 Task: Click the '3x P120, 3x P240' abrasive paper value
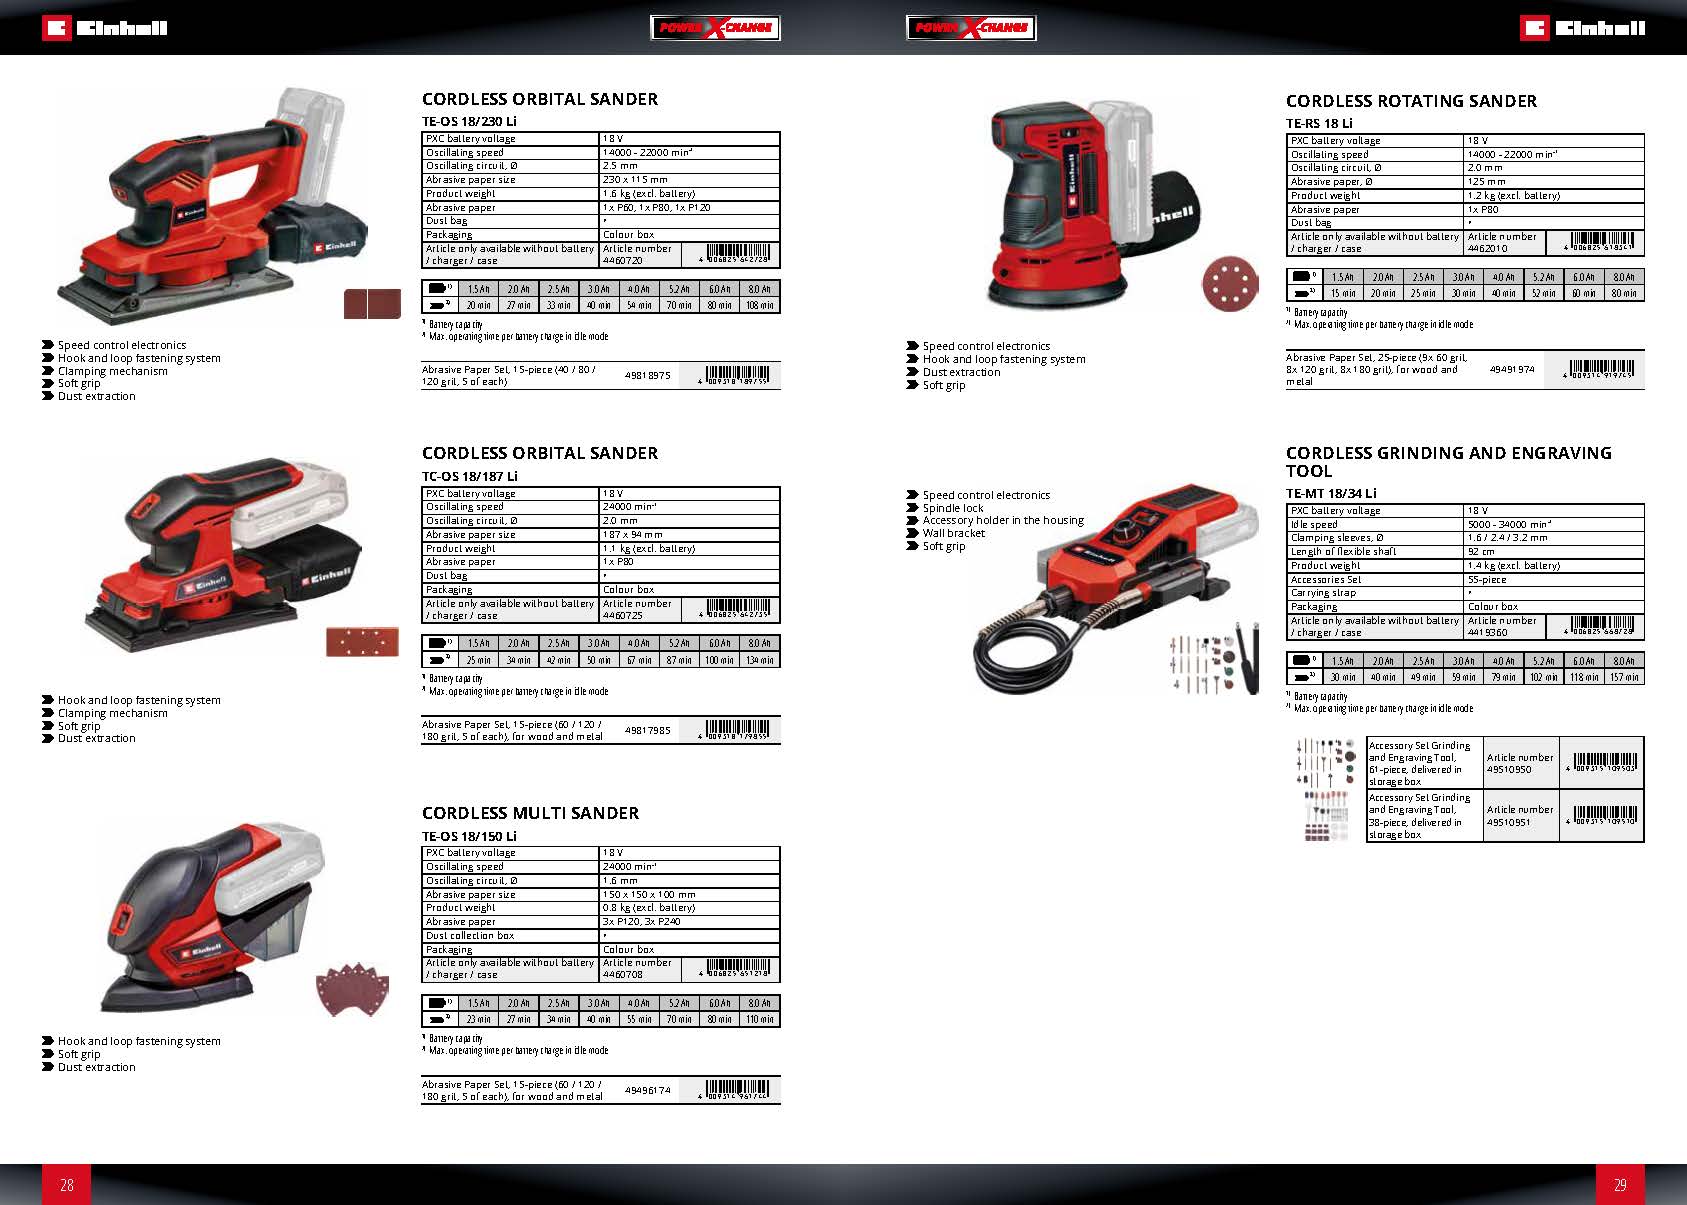[x=641, y=922]
